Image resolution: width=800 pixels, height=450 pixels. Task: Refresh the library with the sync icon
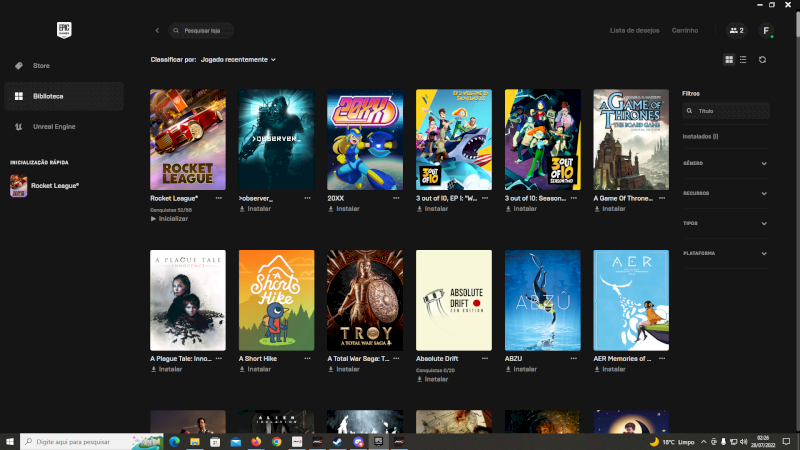click(x=762, y=60)
